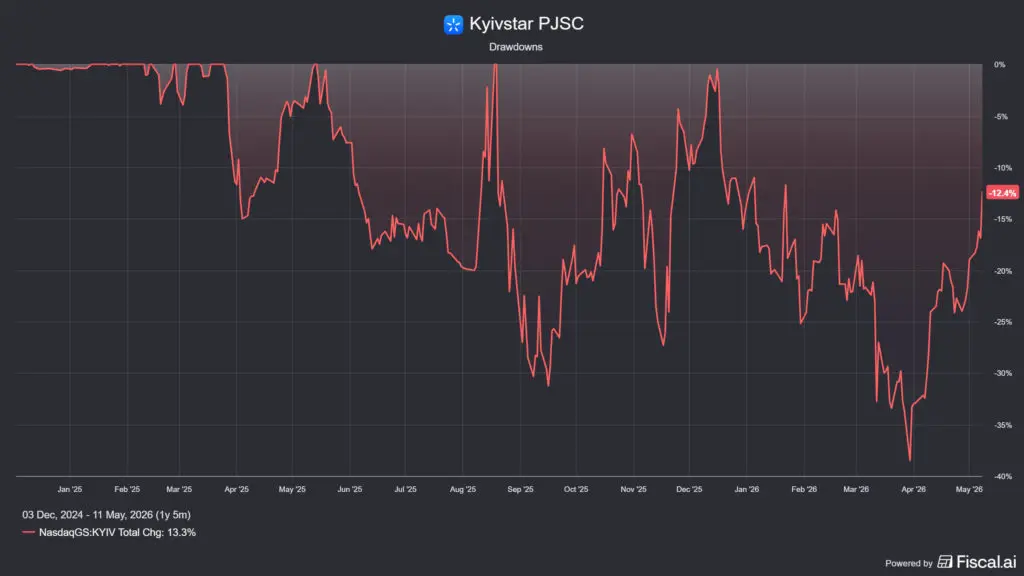Click the Dec '25 x-axis label
1024x576 pixels.
coord(689,489)
